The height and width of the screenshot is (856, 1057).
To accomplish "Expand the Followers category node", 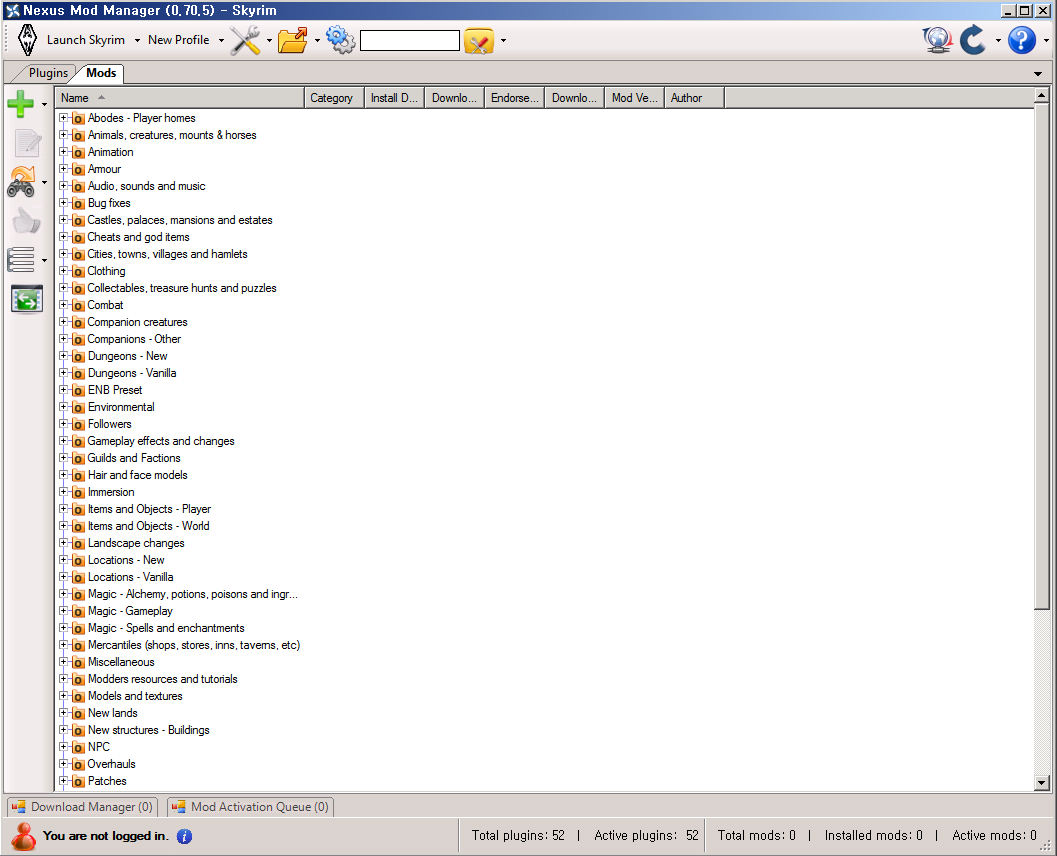I will click(x=63, y=424).
